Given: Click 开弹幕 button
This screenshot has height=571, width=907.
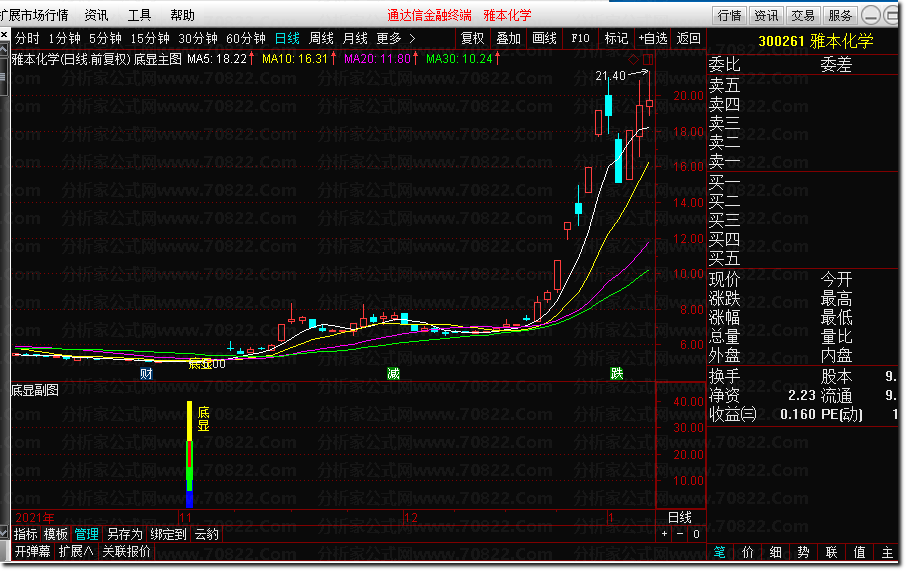Looking at the screenshot, I should tap(32, 551).
